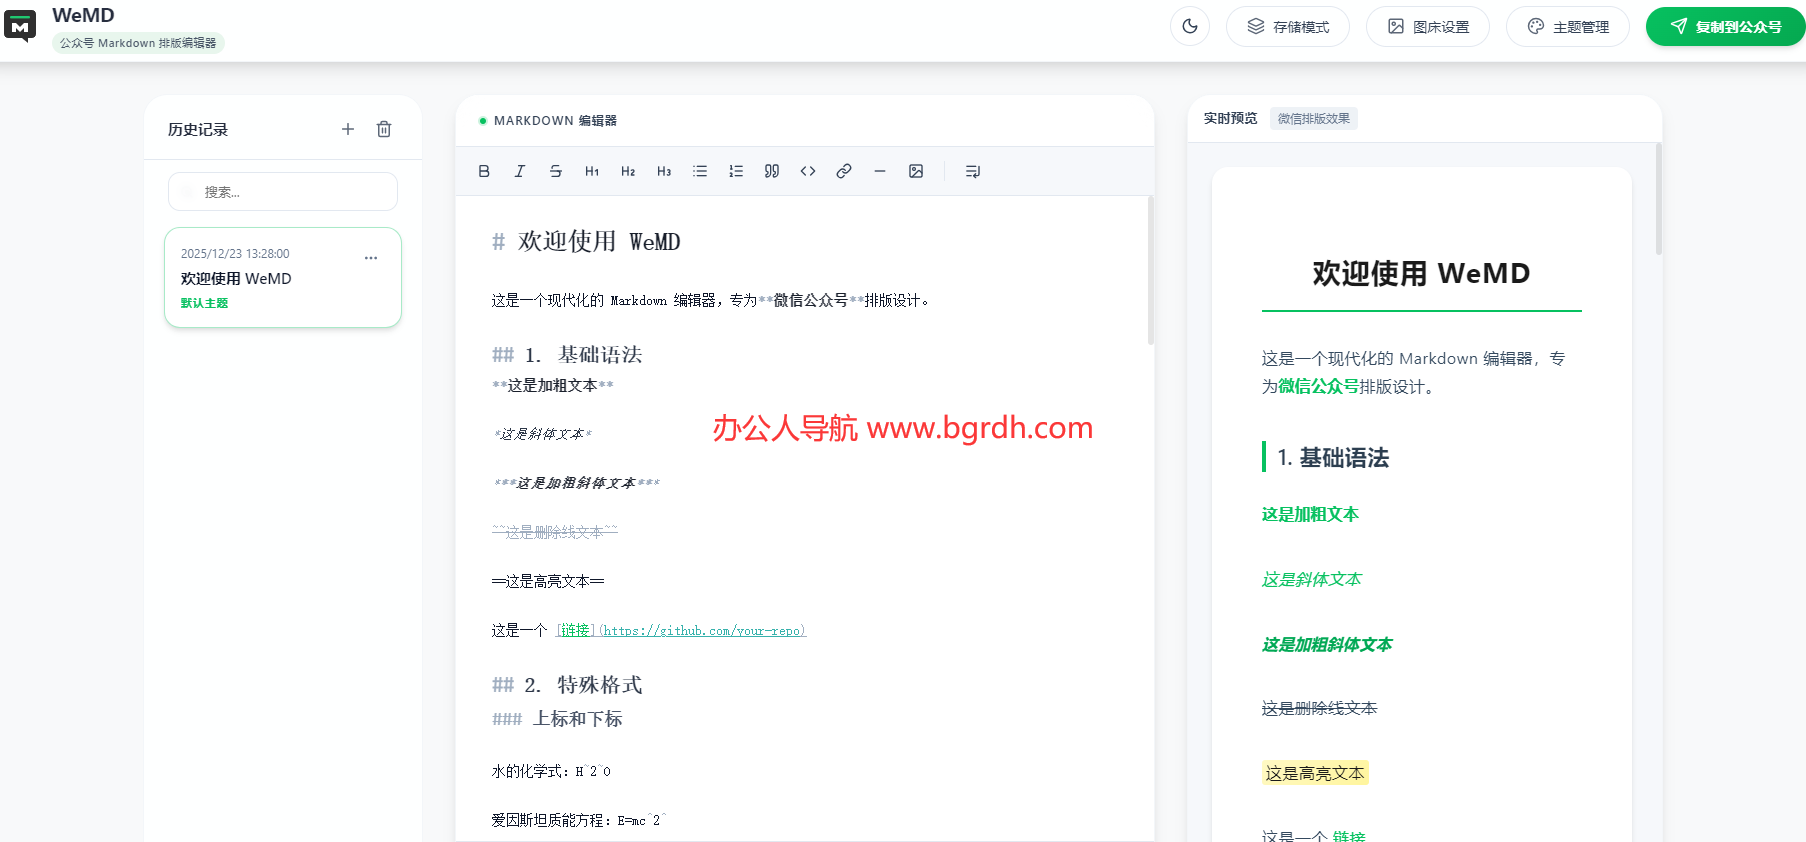1806x842 pixels.
Task: Insert an H1 heading
Action: pyautogui.click(x=592, y=171)
